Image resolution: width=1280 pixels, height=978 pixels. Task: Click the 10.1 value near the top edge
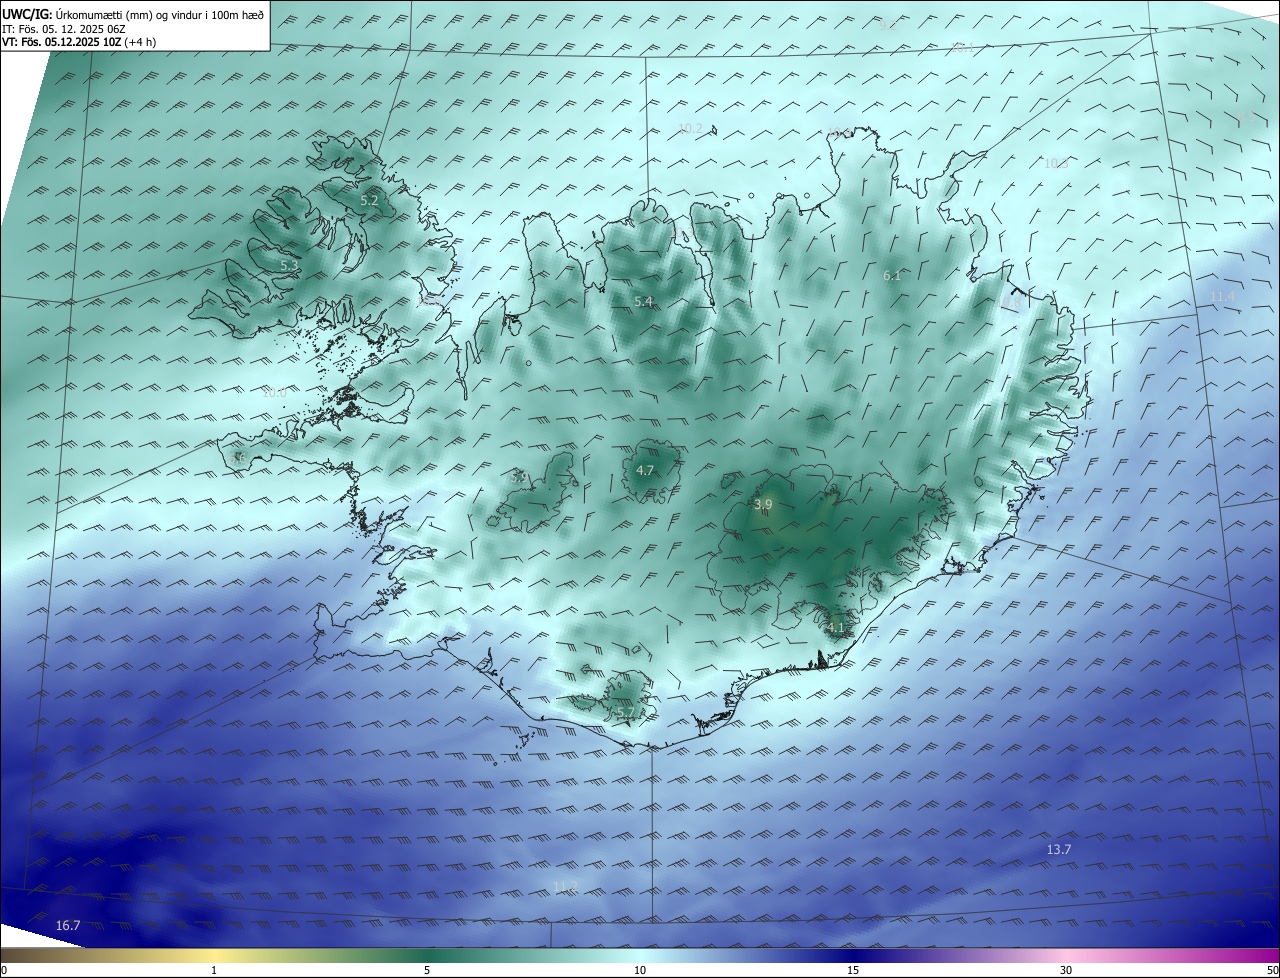point(963,47)
